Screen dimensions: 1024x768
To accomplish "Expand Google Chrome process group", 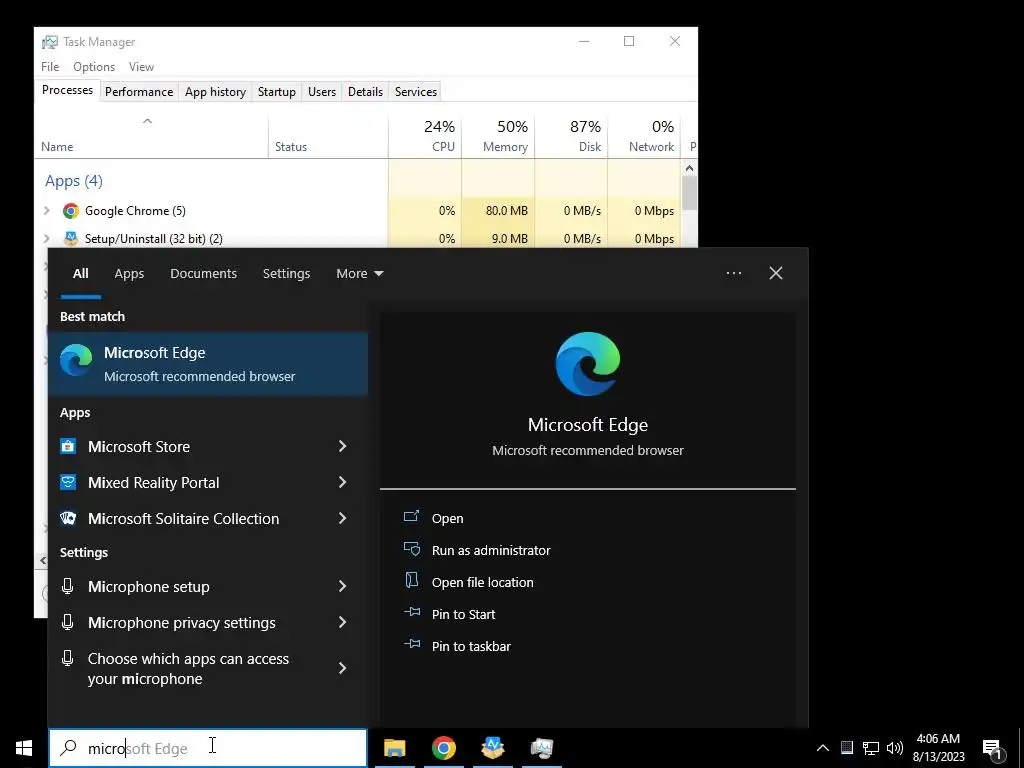I will (46, 210).
